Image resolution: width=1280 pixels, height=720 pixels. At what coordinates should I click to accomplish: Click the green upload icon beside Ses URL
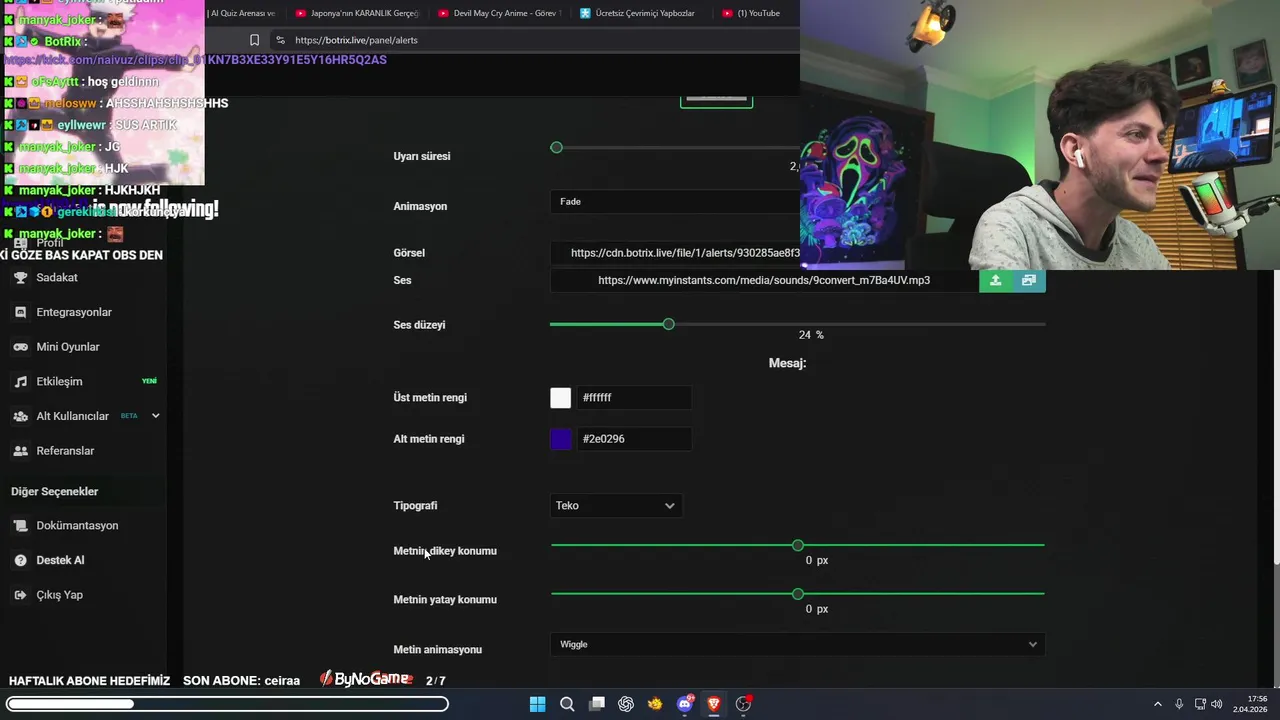995,280
